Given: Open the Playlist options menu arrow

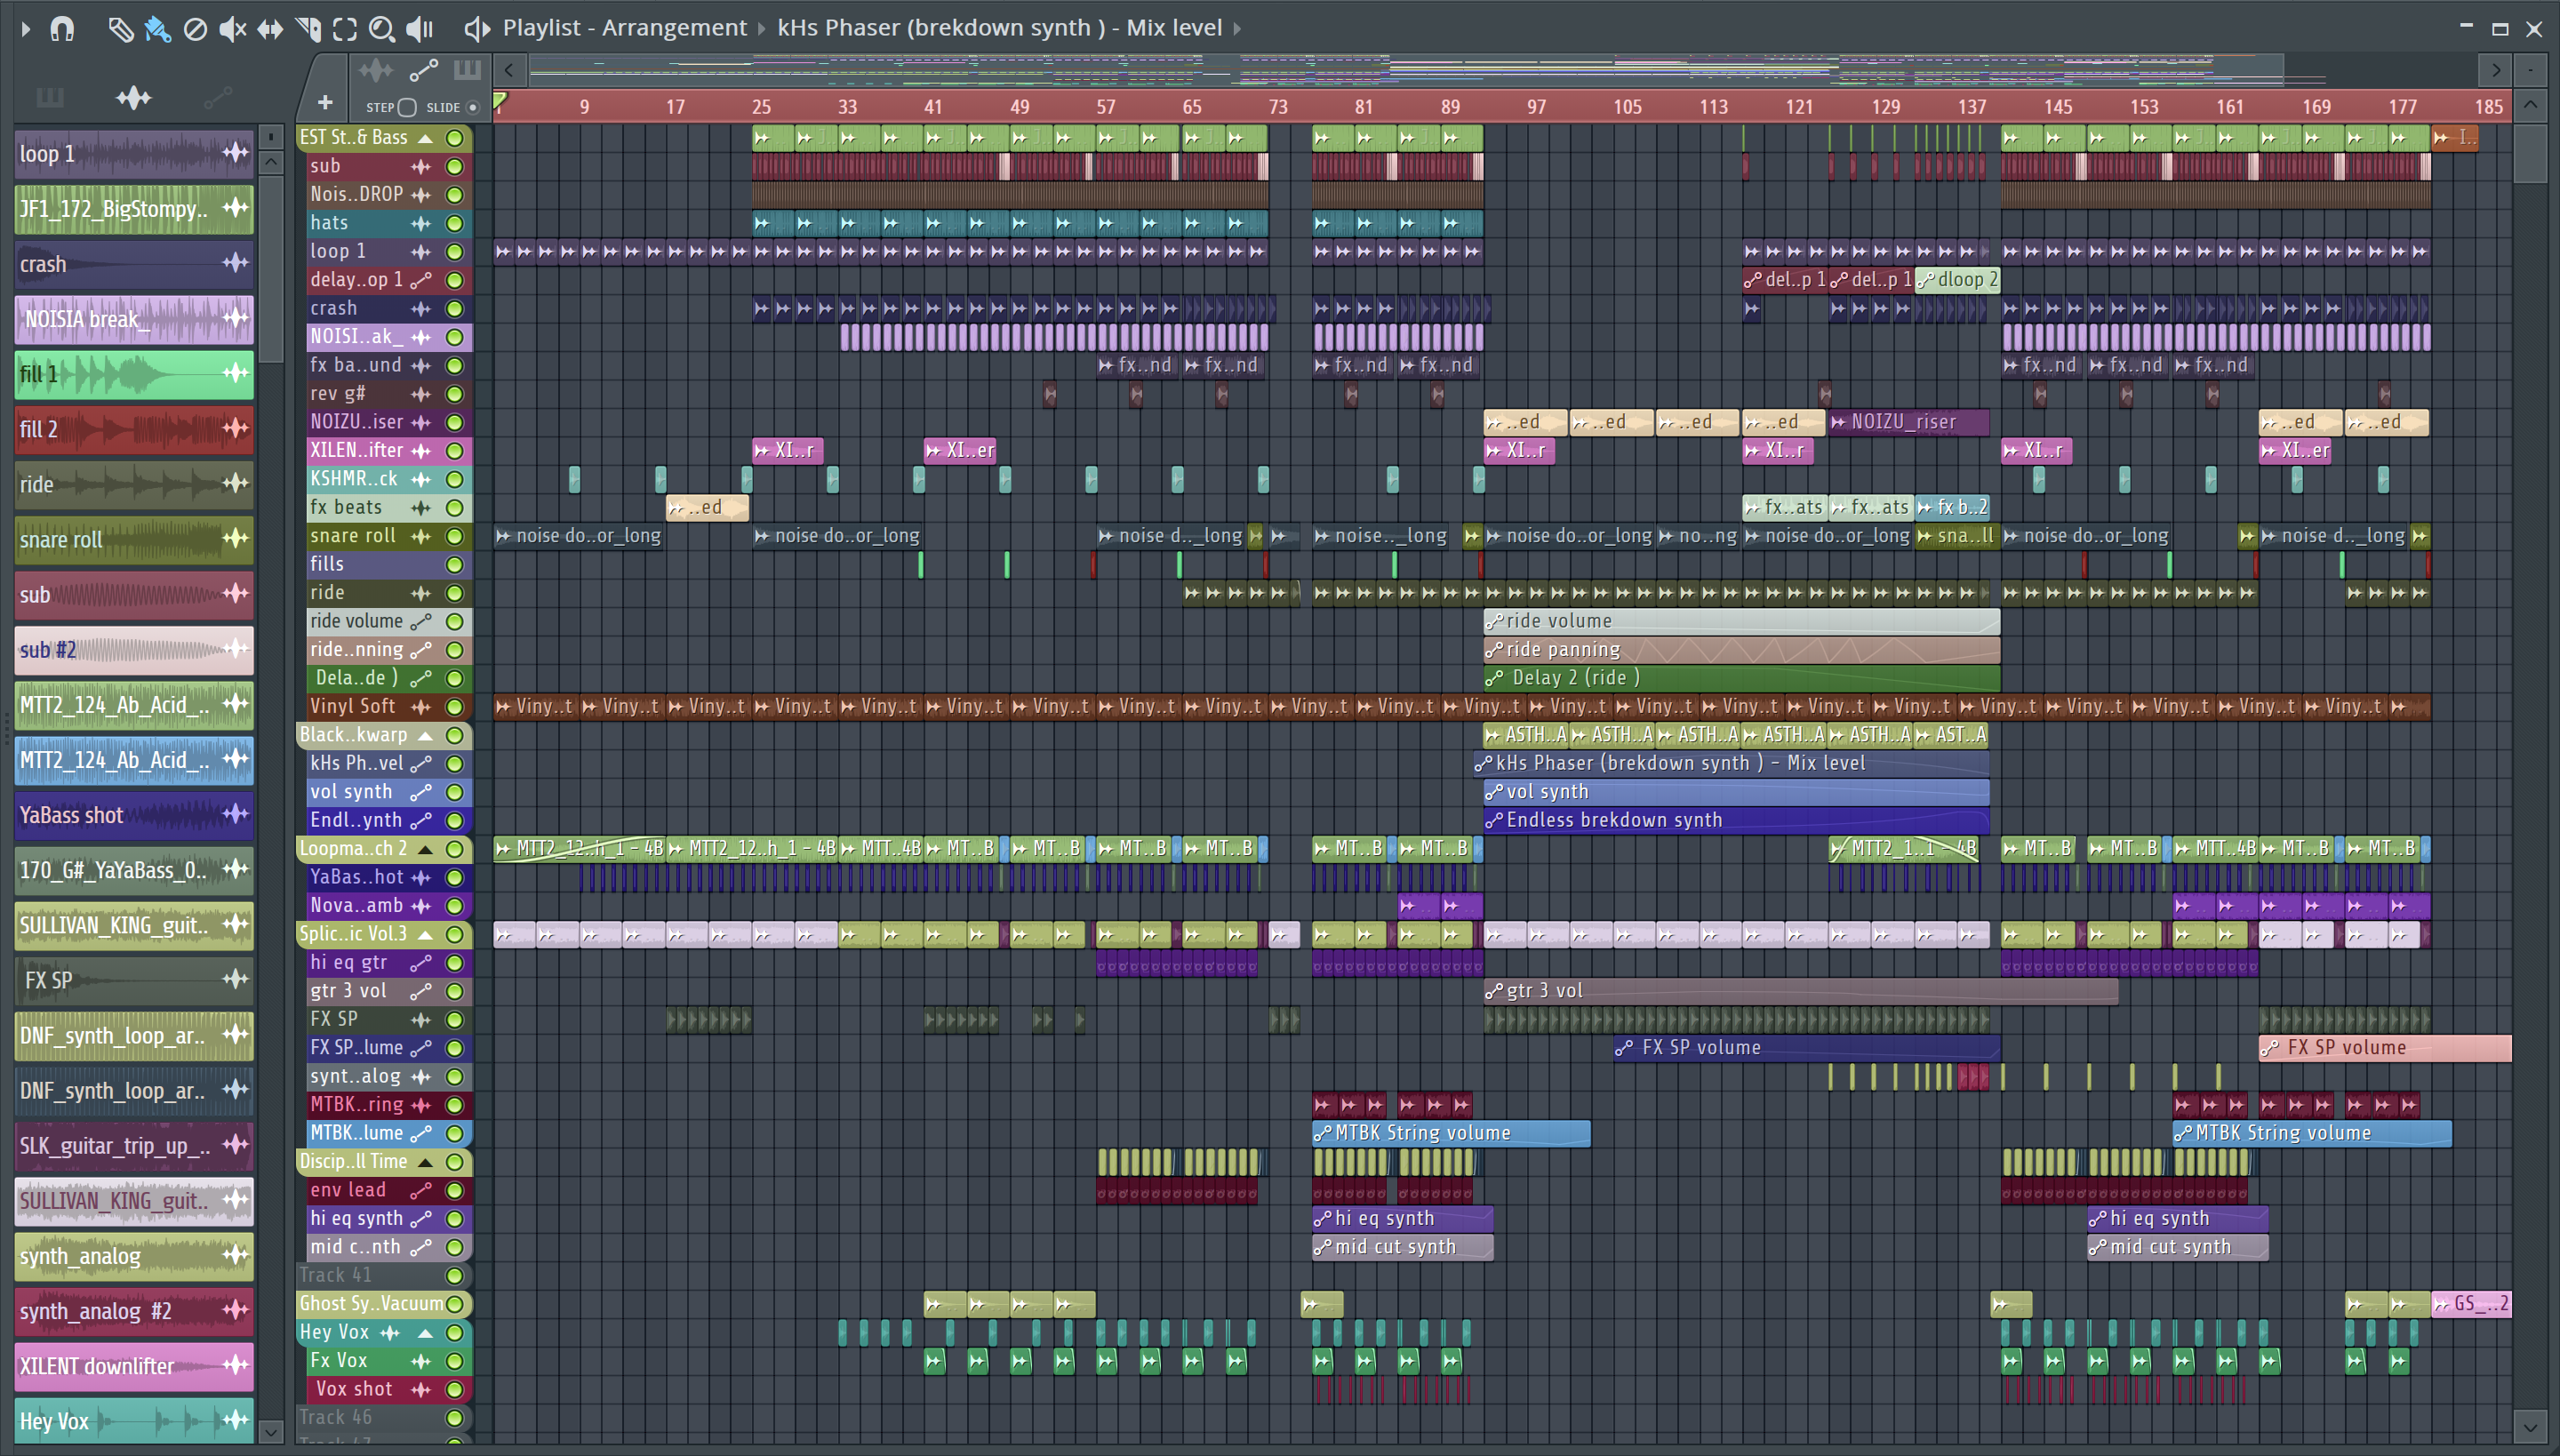Looking at the screenshot, I should click(x=25, y=28).
